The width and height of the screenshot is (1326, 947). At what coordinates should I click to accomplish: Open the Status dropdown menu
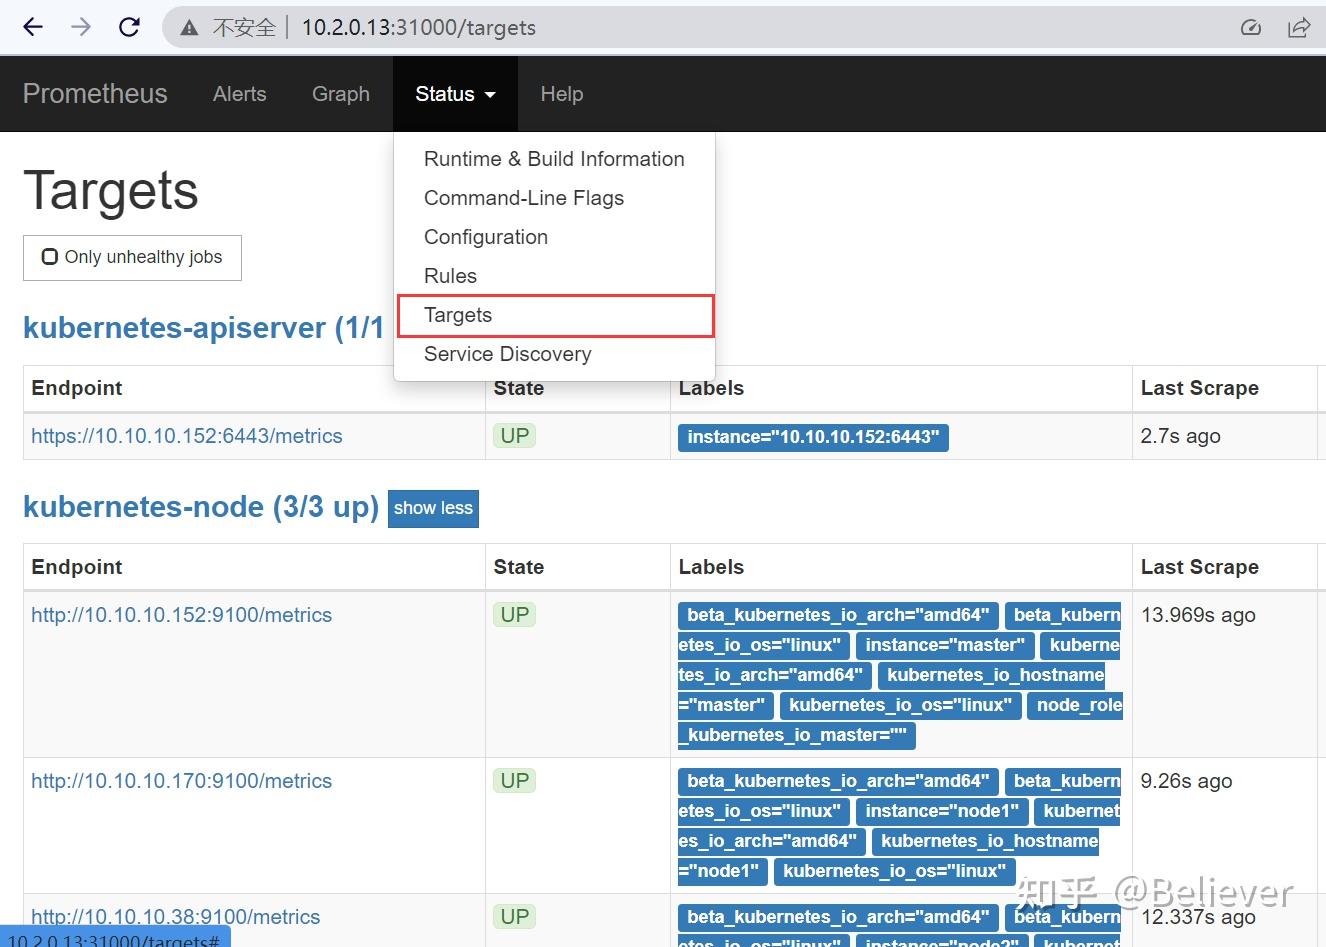tap(455, 93)
